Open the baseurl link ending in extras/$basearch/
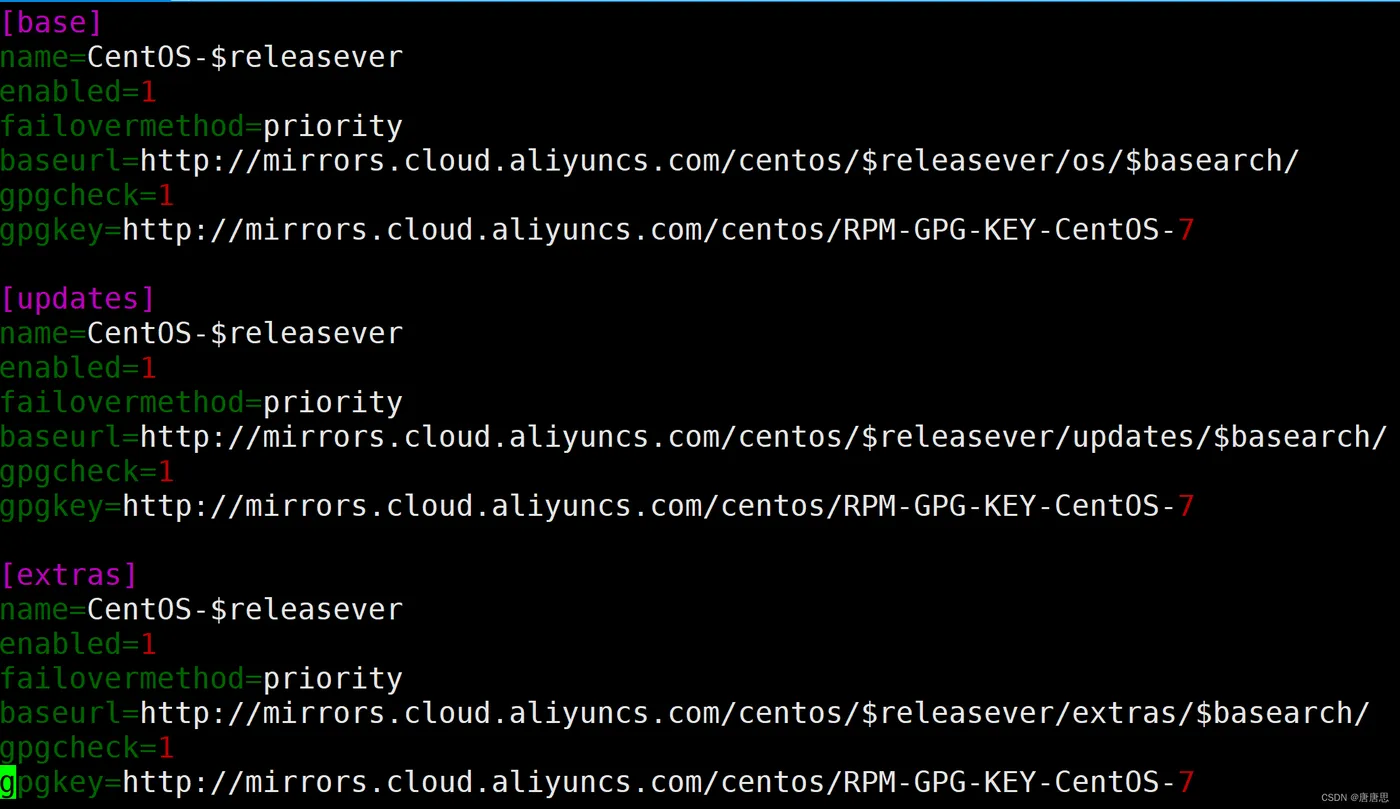Screen dimensions: 1400x809 753,713
